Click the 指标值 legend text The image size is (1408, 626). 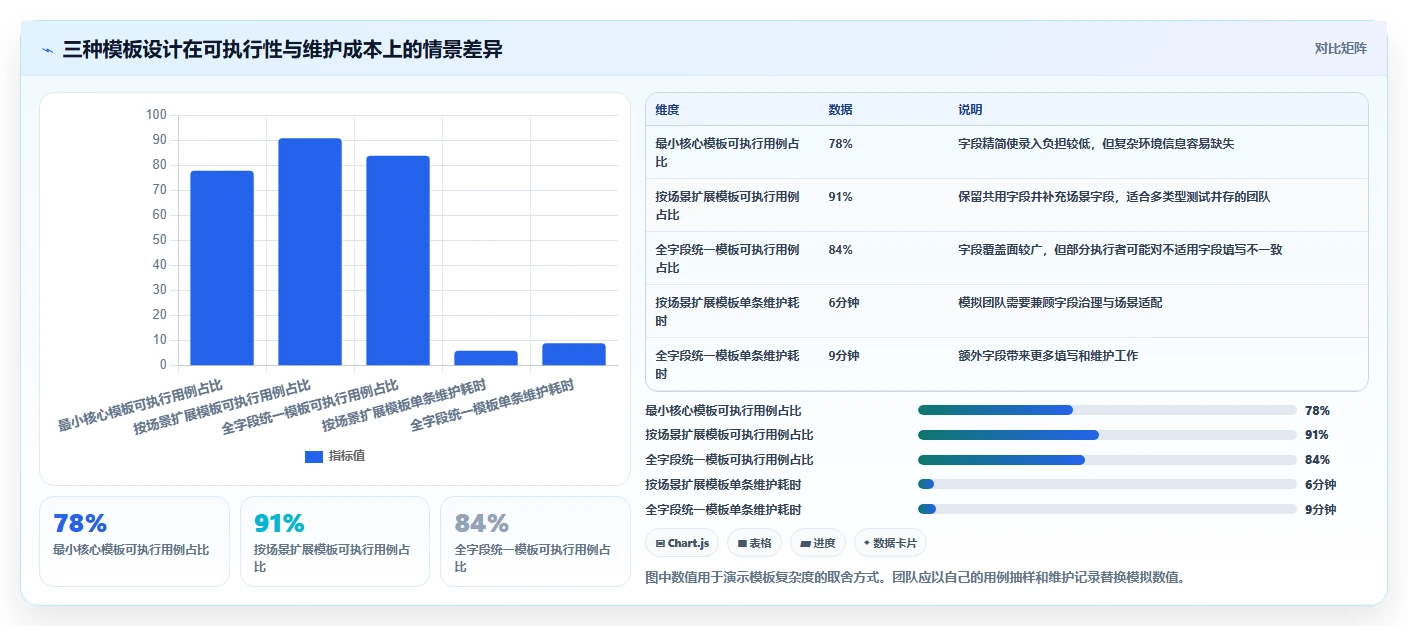(x=347, y=456)
